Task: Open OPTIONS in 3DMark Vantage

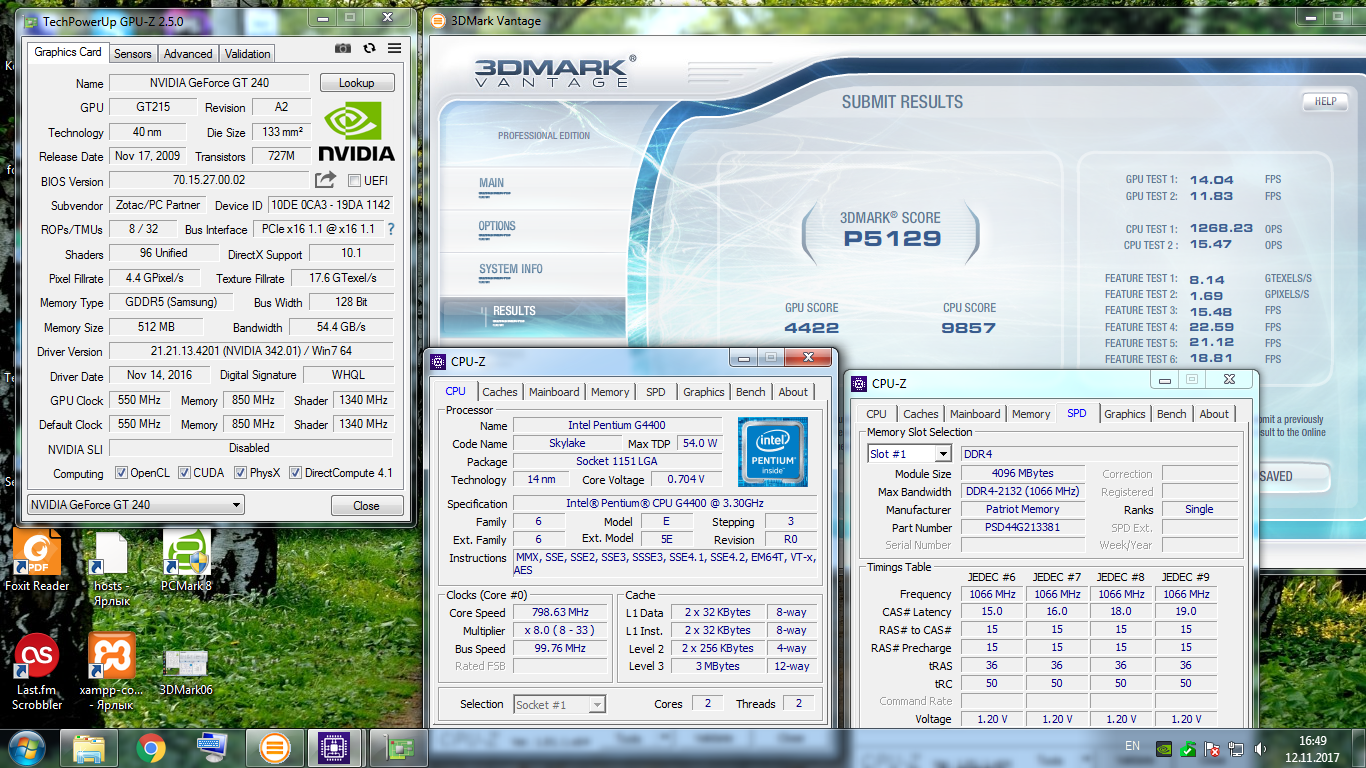Action: 497,226
